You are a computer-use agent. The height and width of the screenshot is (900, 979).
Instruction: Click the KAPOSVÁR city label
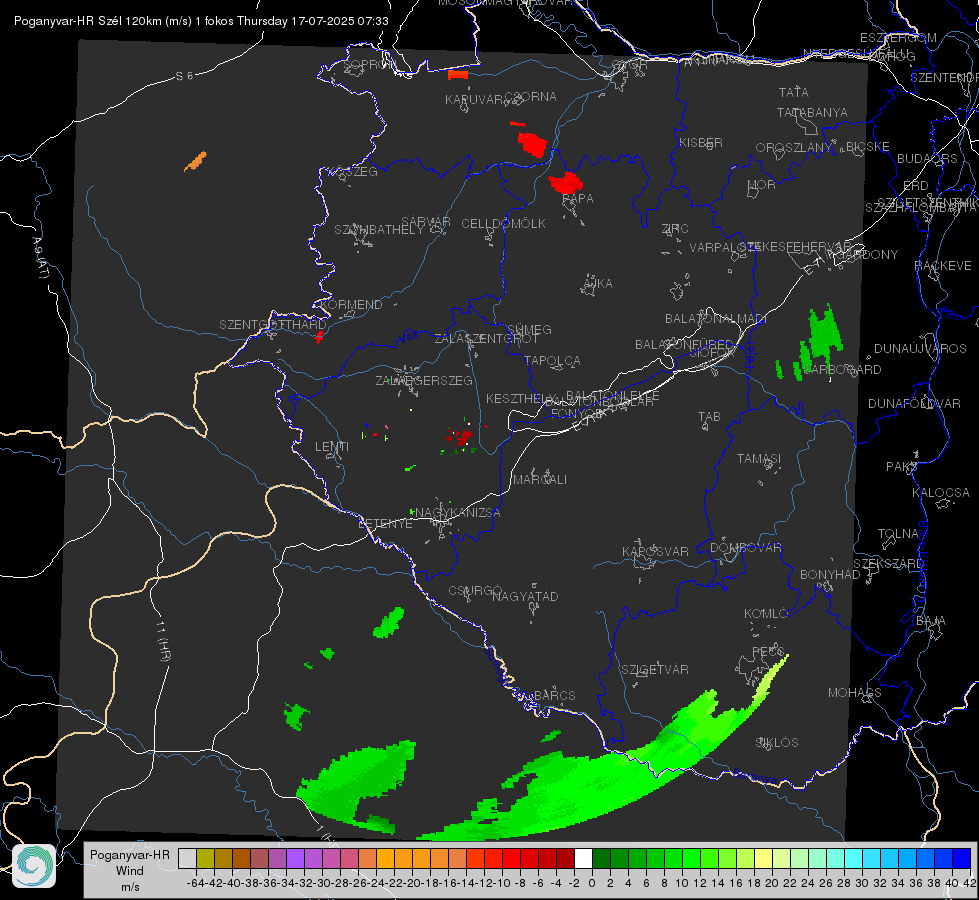pos(655,551)
